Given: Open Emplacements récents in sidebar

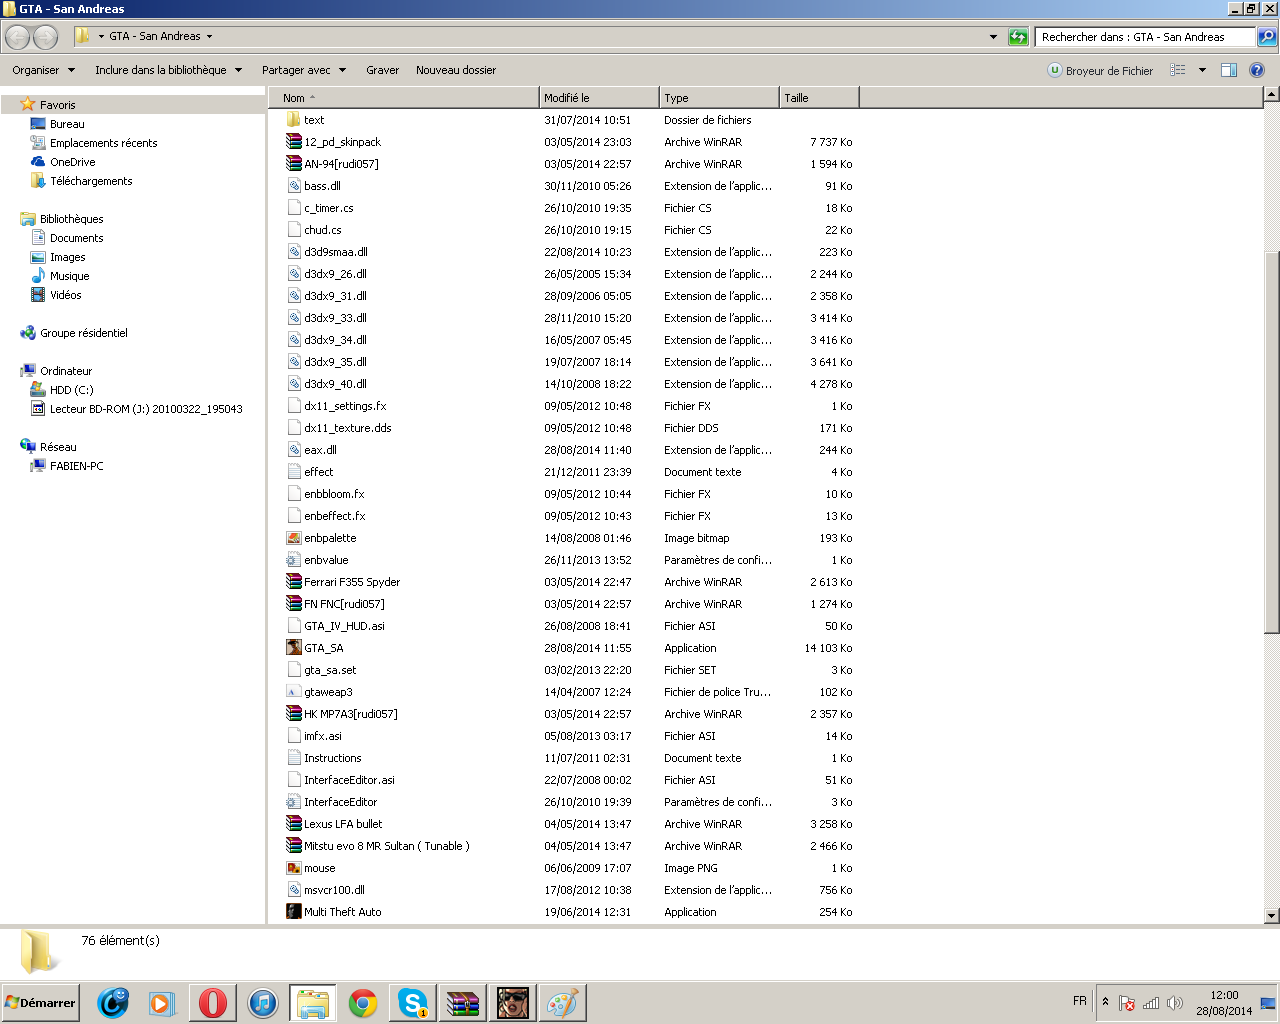Looking at the screenshot, I should pyautogui.click(x=103, y=143).
